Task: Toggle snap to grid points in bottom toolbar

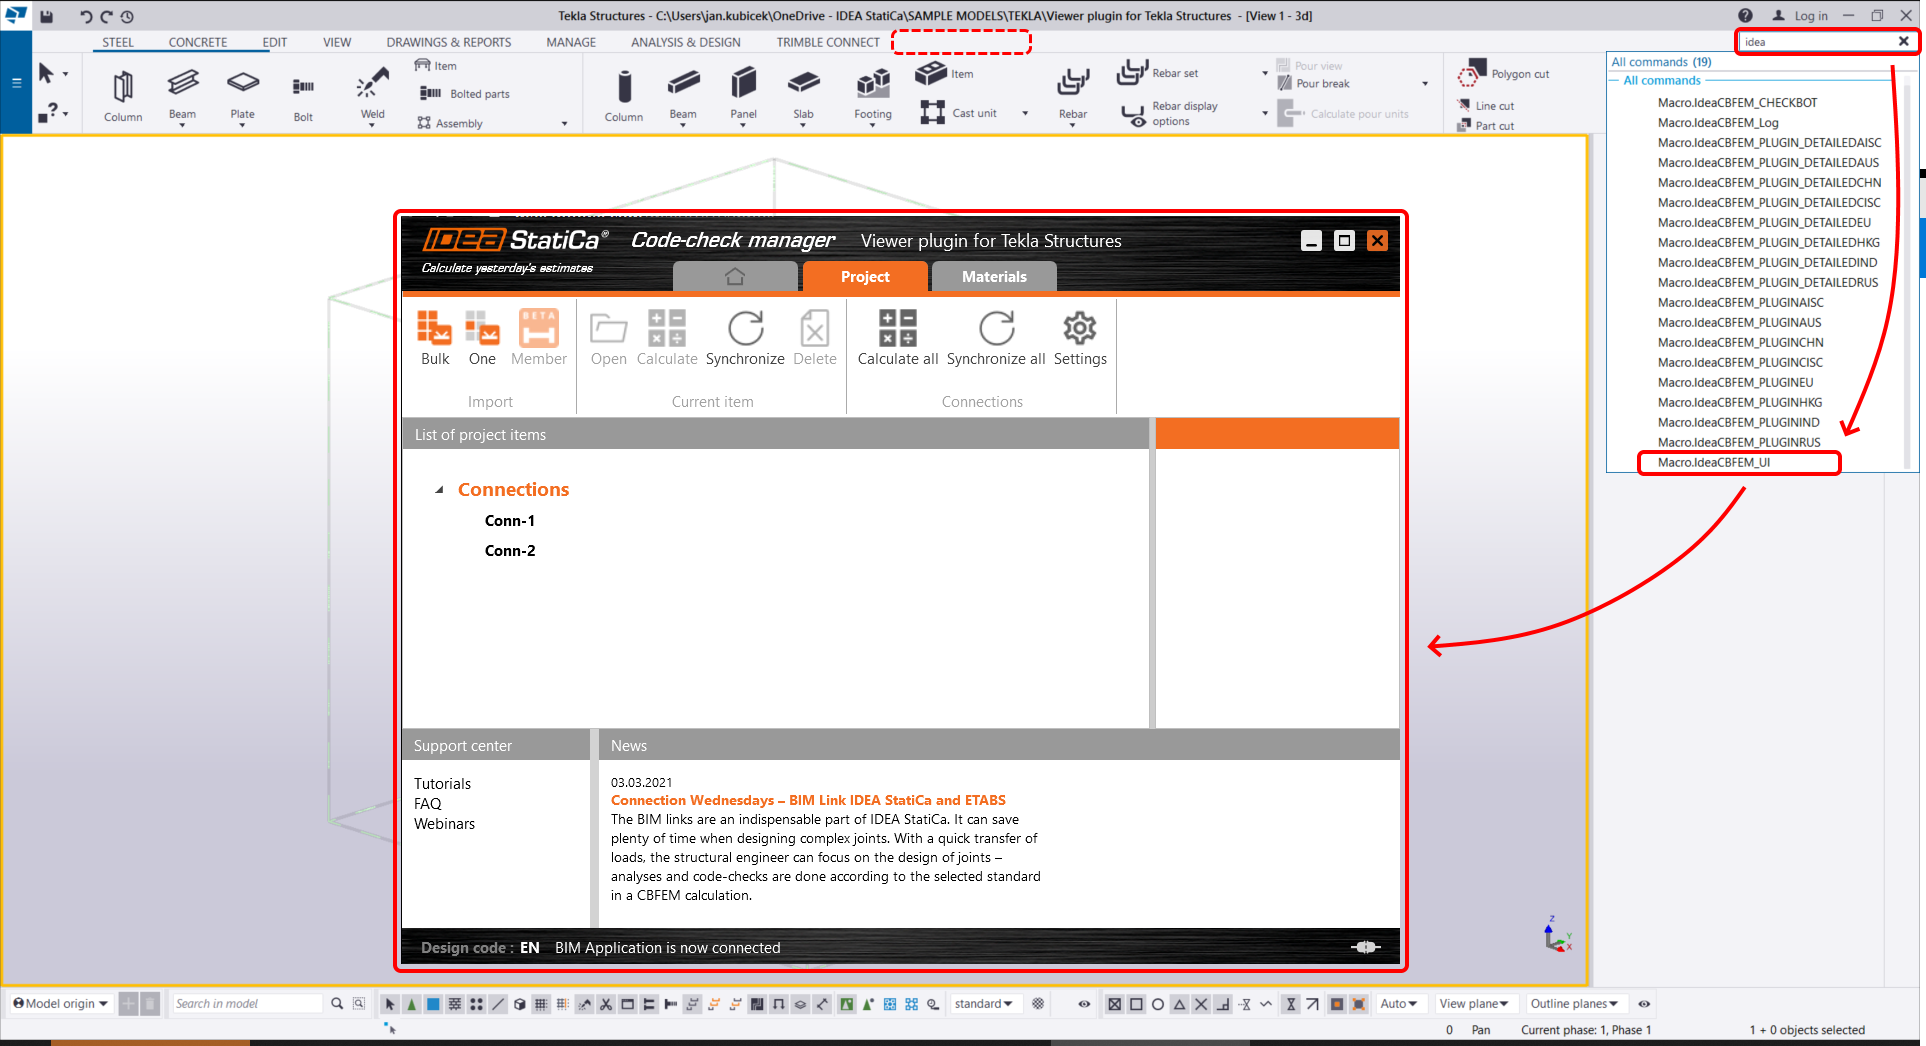Action: [x=540, y=1003]
